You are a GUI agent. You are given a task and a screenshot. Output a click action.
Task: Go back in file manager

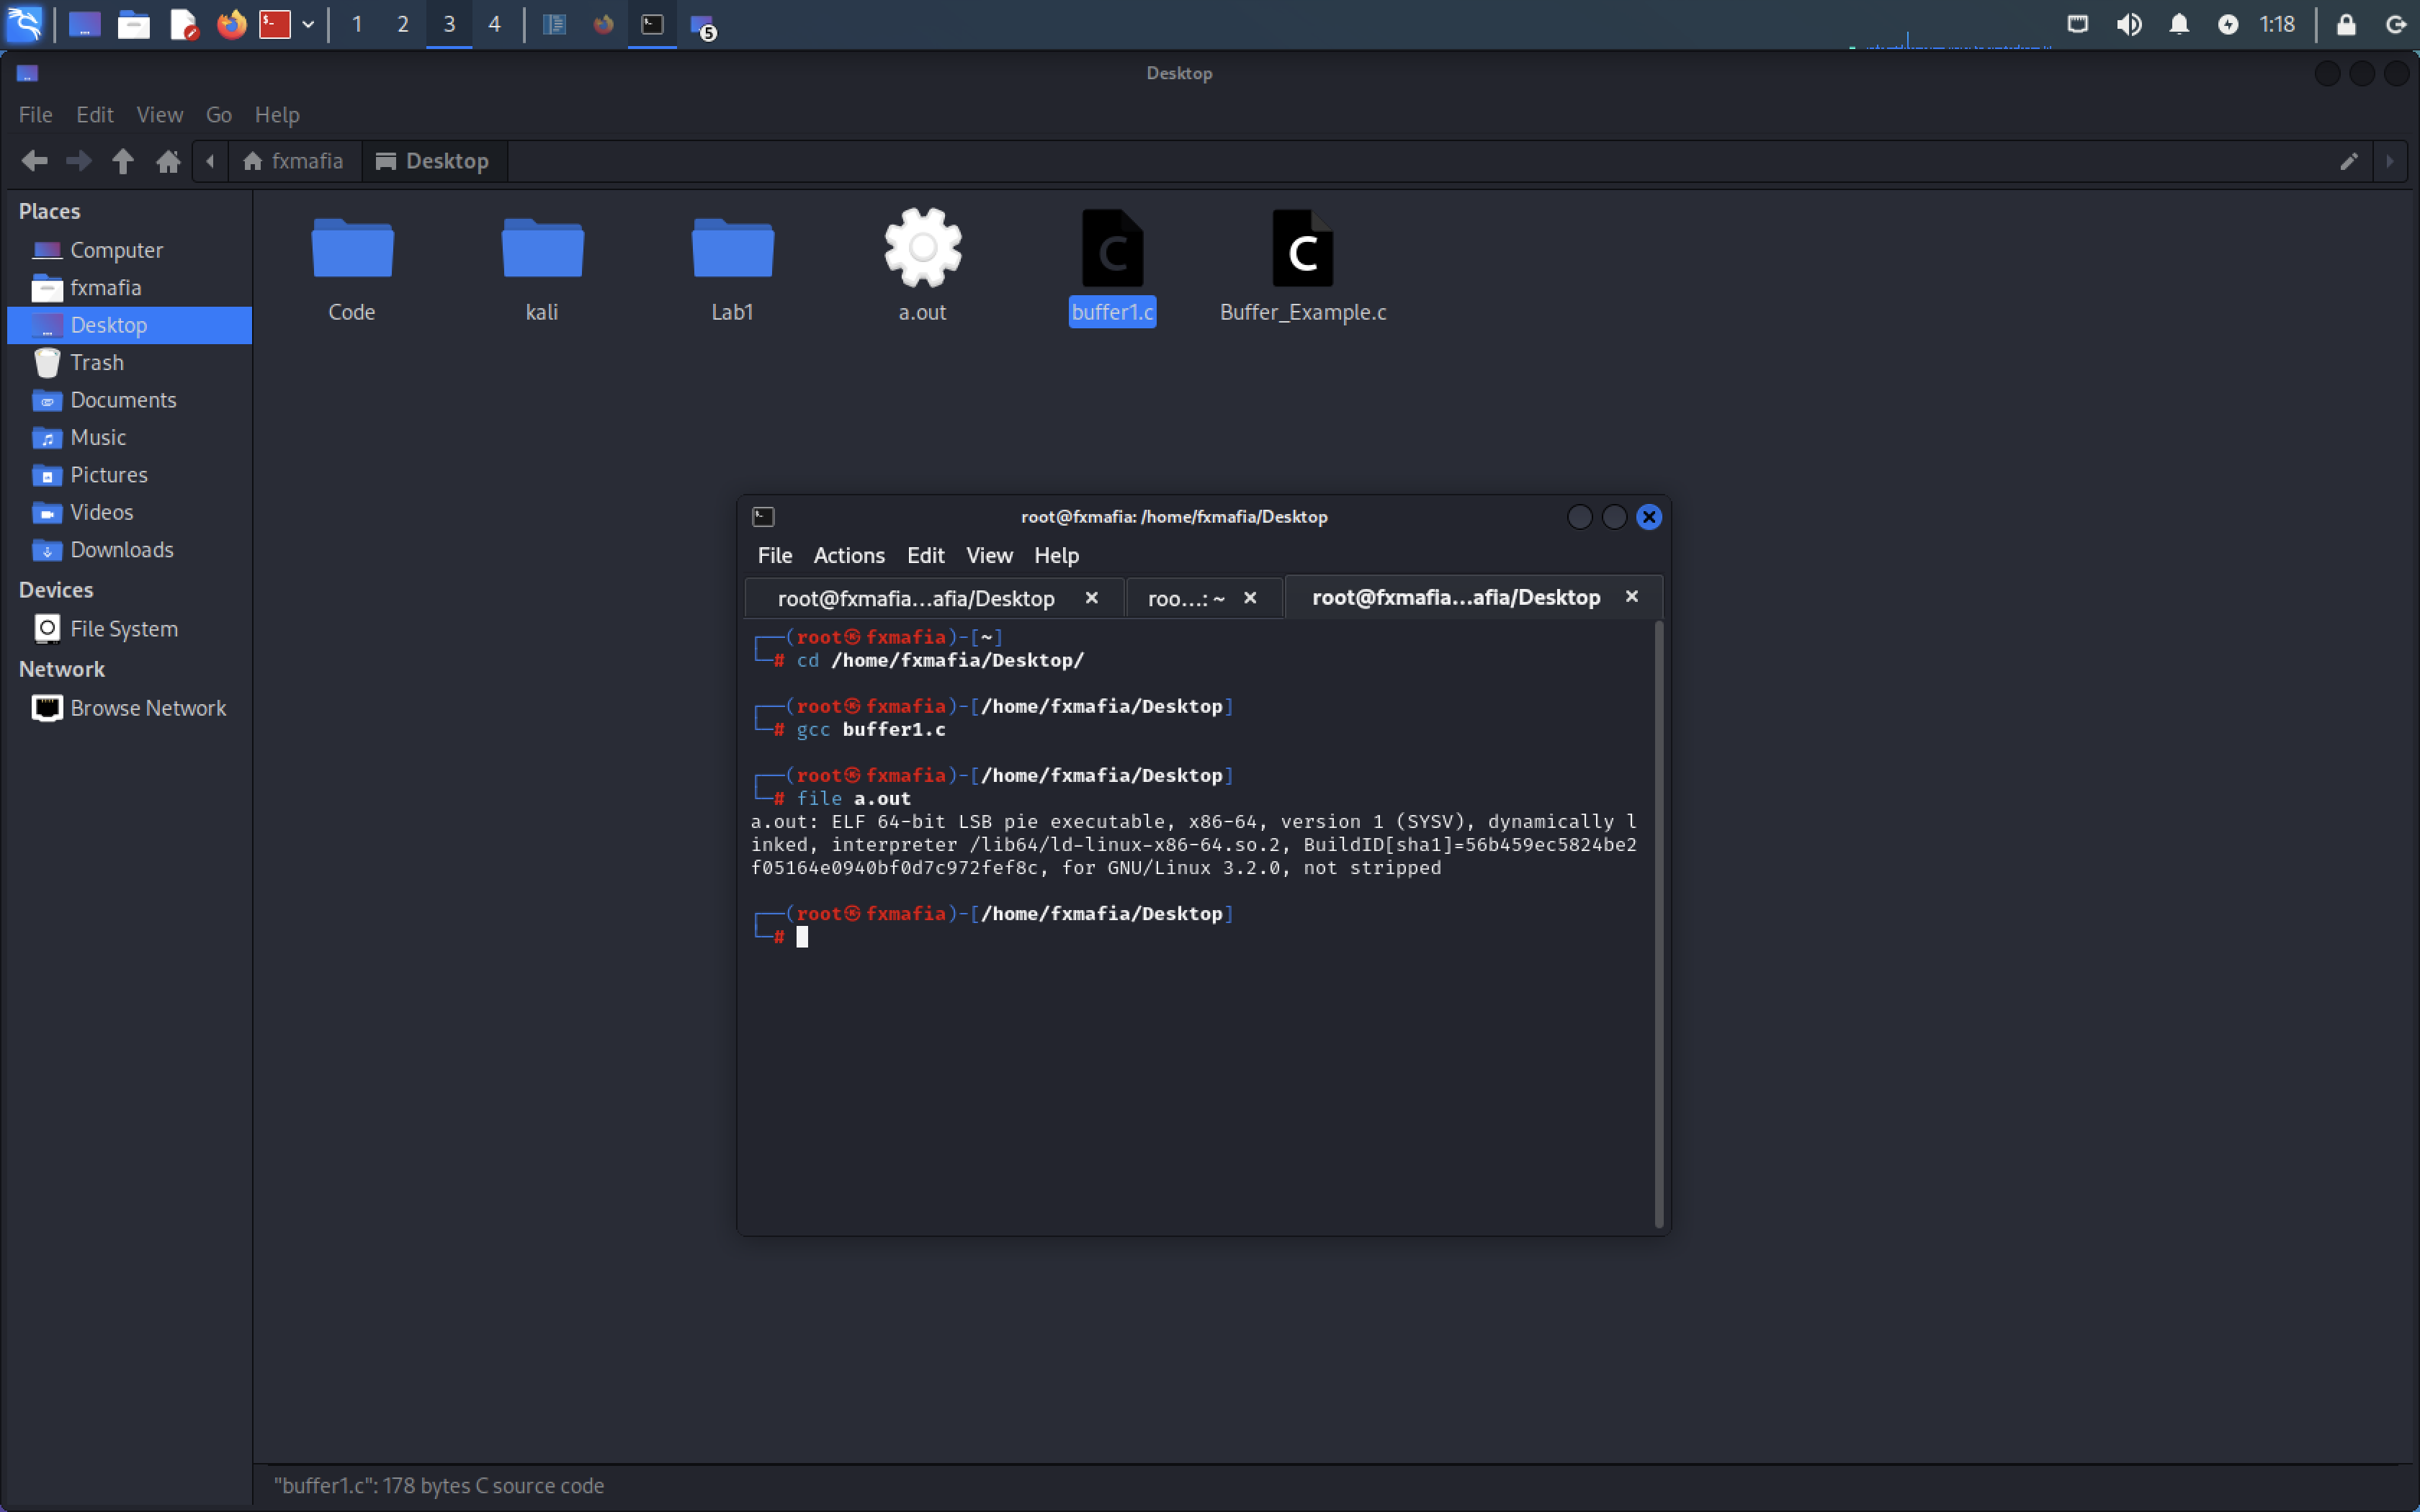coord(34,161)
